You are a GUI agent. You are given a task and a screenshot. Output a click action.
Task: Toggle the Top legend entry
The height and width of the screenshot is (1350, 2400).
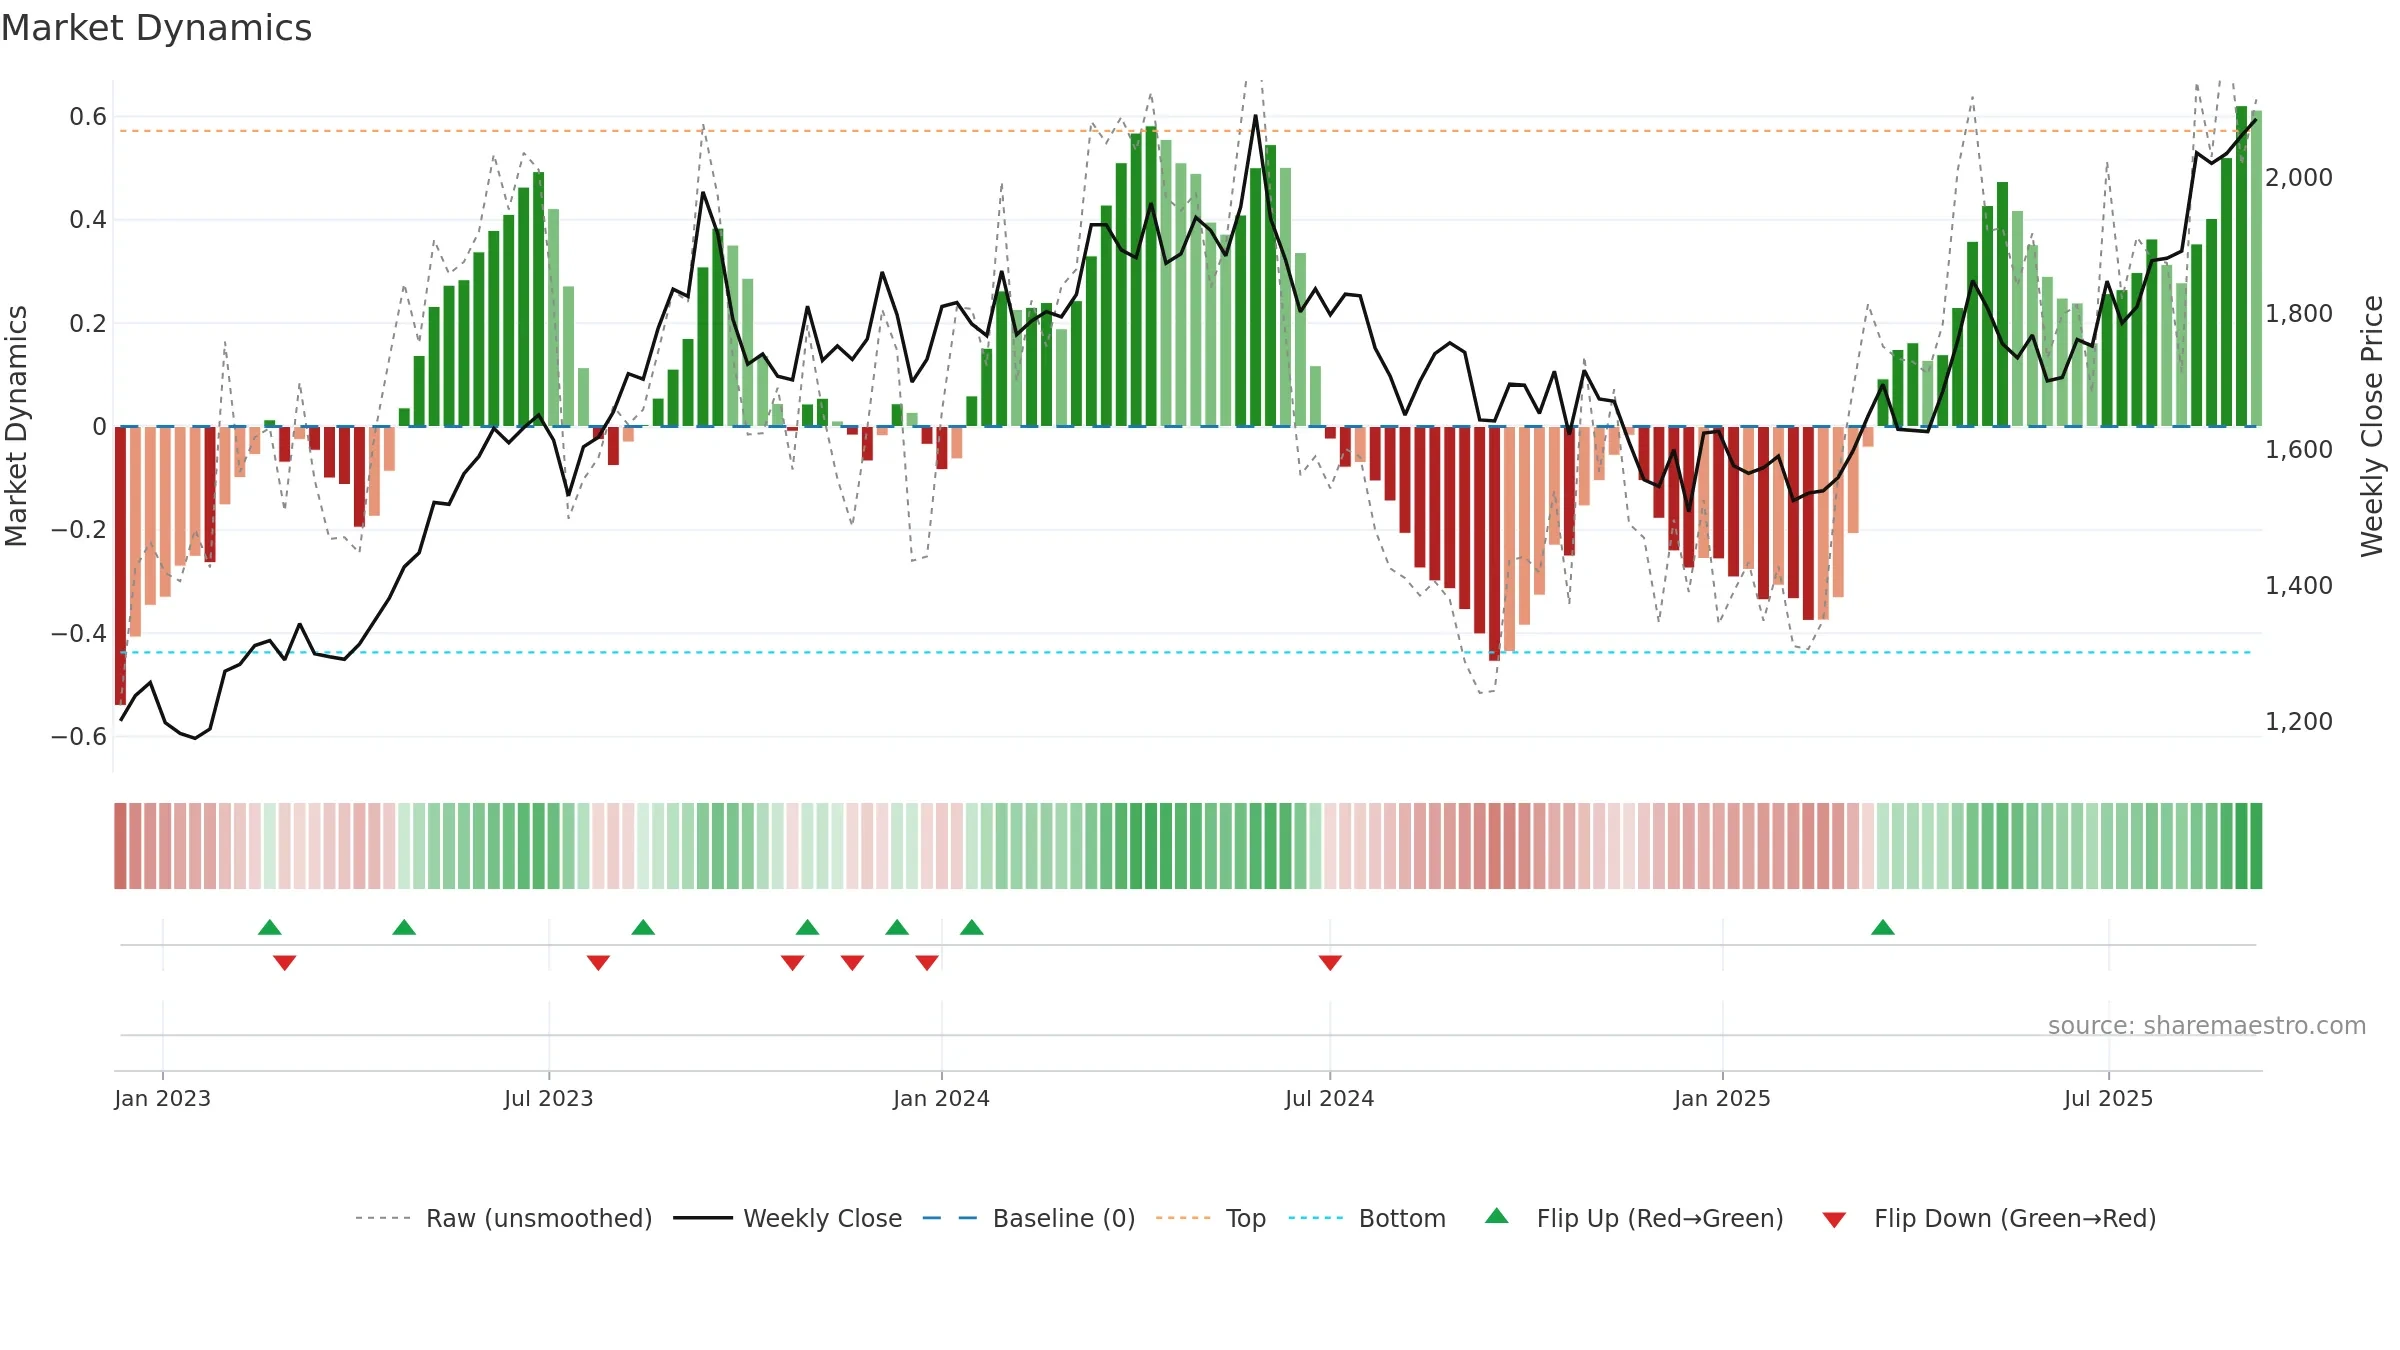[1210, 1218]
